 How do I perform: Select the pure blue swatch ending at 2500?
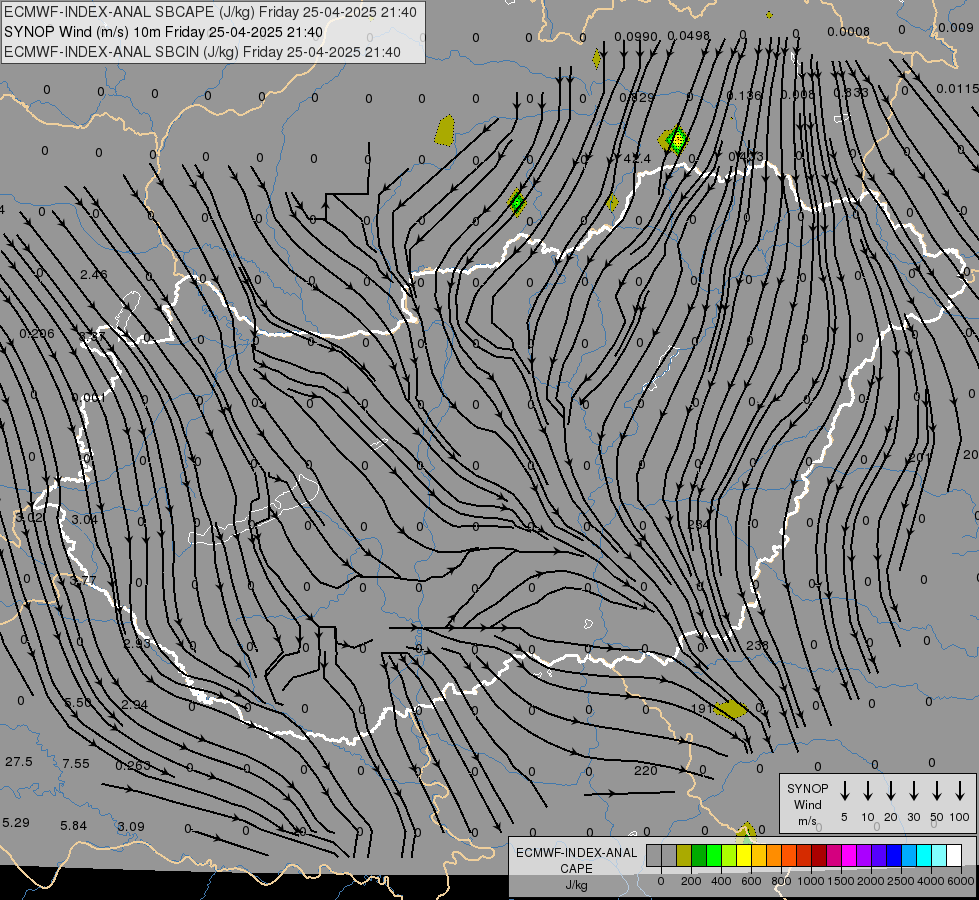point(893,855)
